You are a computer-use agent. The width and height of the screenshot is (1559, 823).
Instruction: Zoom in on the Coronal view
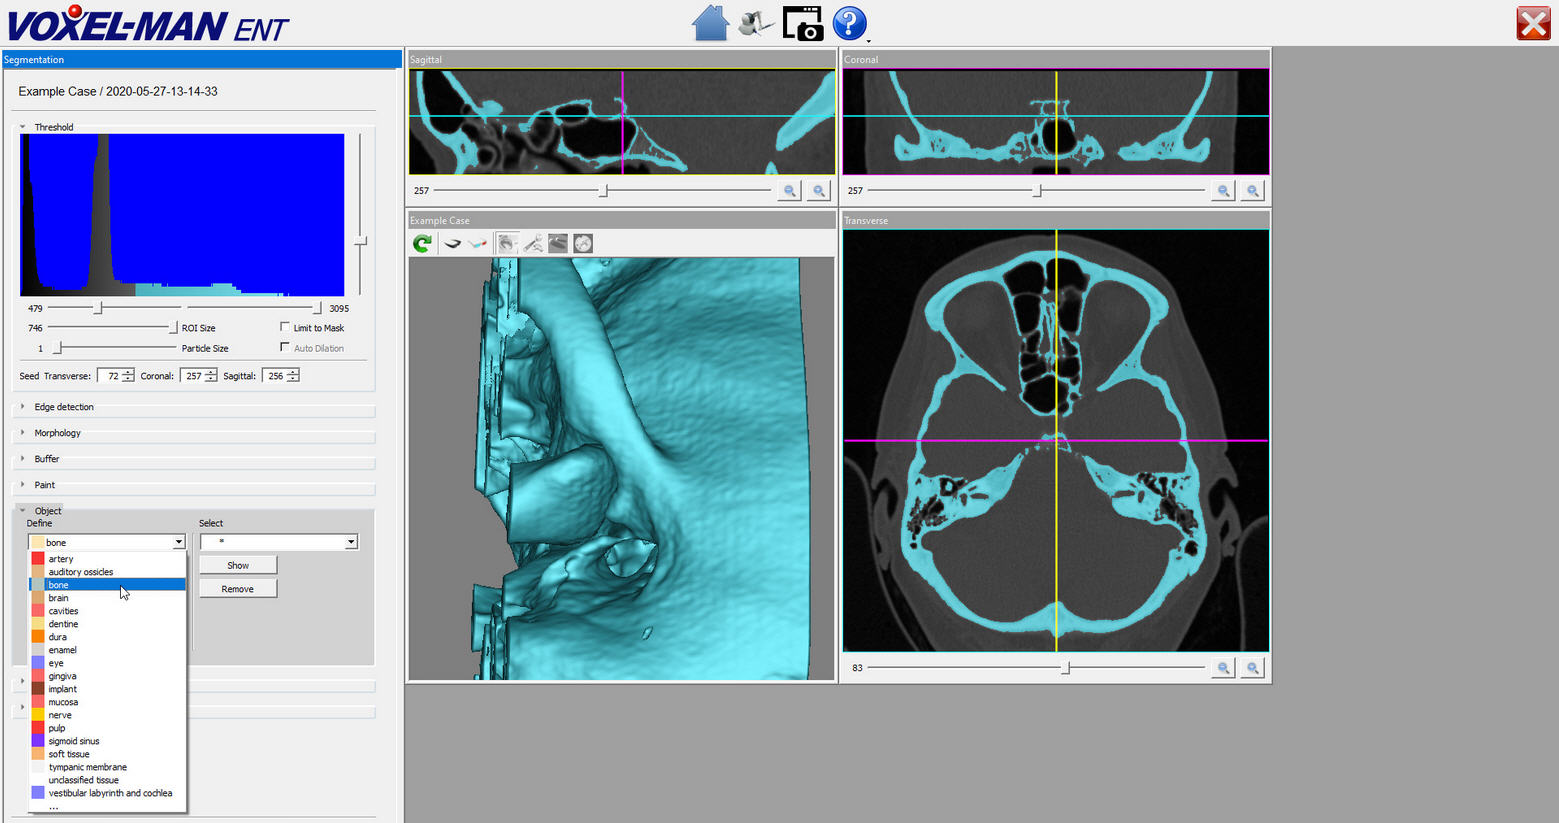pos(1252,191)
